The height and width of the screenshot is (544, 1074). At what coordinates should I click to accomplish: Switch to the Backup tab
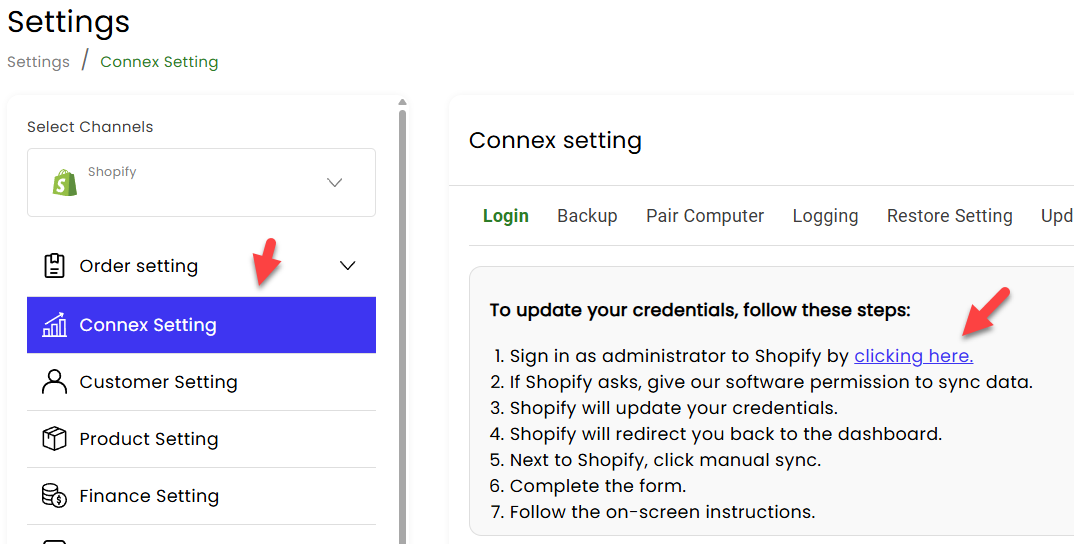(x=587, y=216)
